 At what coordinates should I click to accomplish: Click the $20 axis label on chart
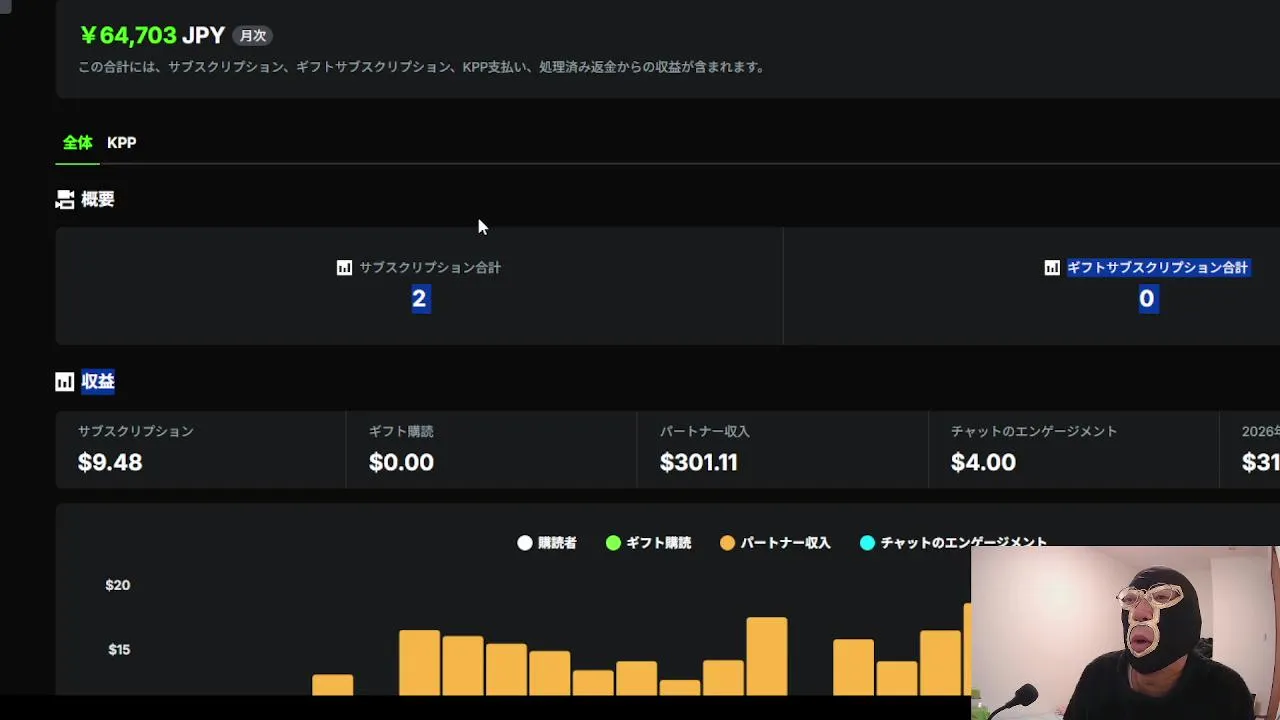pyautogui.click(x=118, y=585)
